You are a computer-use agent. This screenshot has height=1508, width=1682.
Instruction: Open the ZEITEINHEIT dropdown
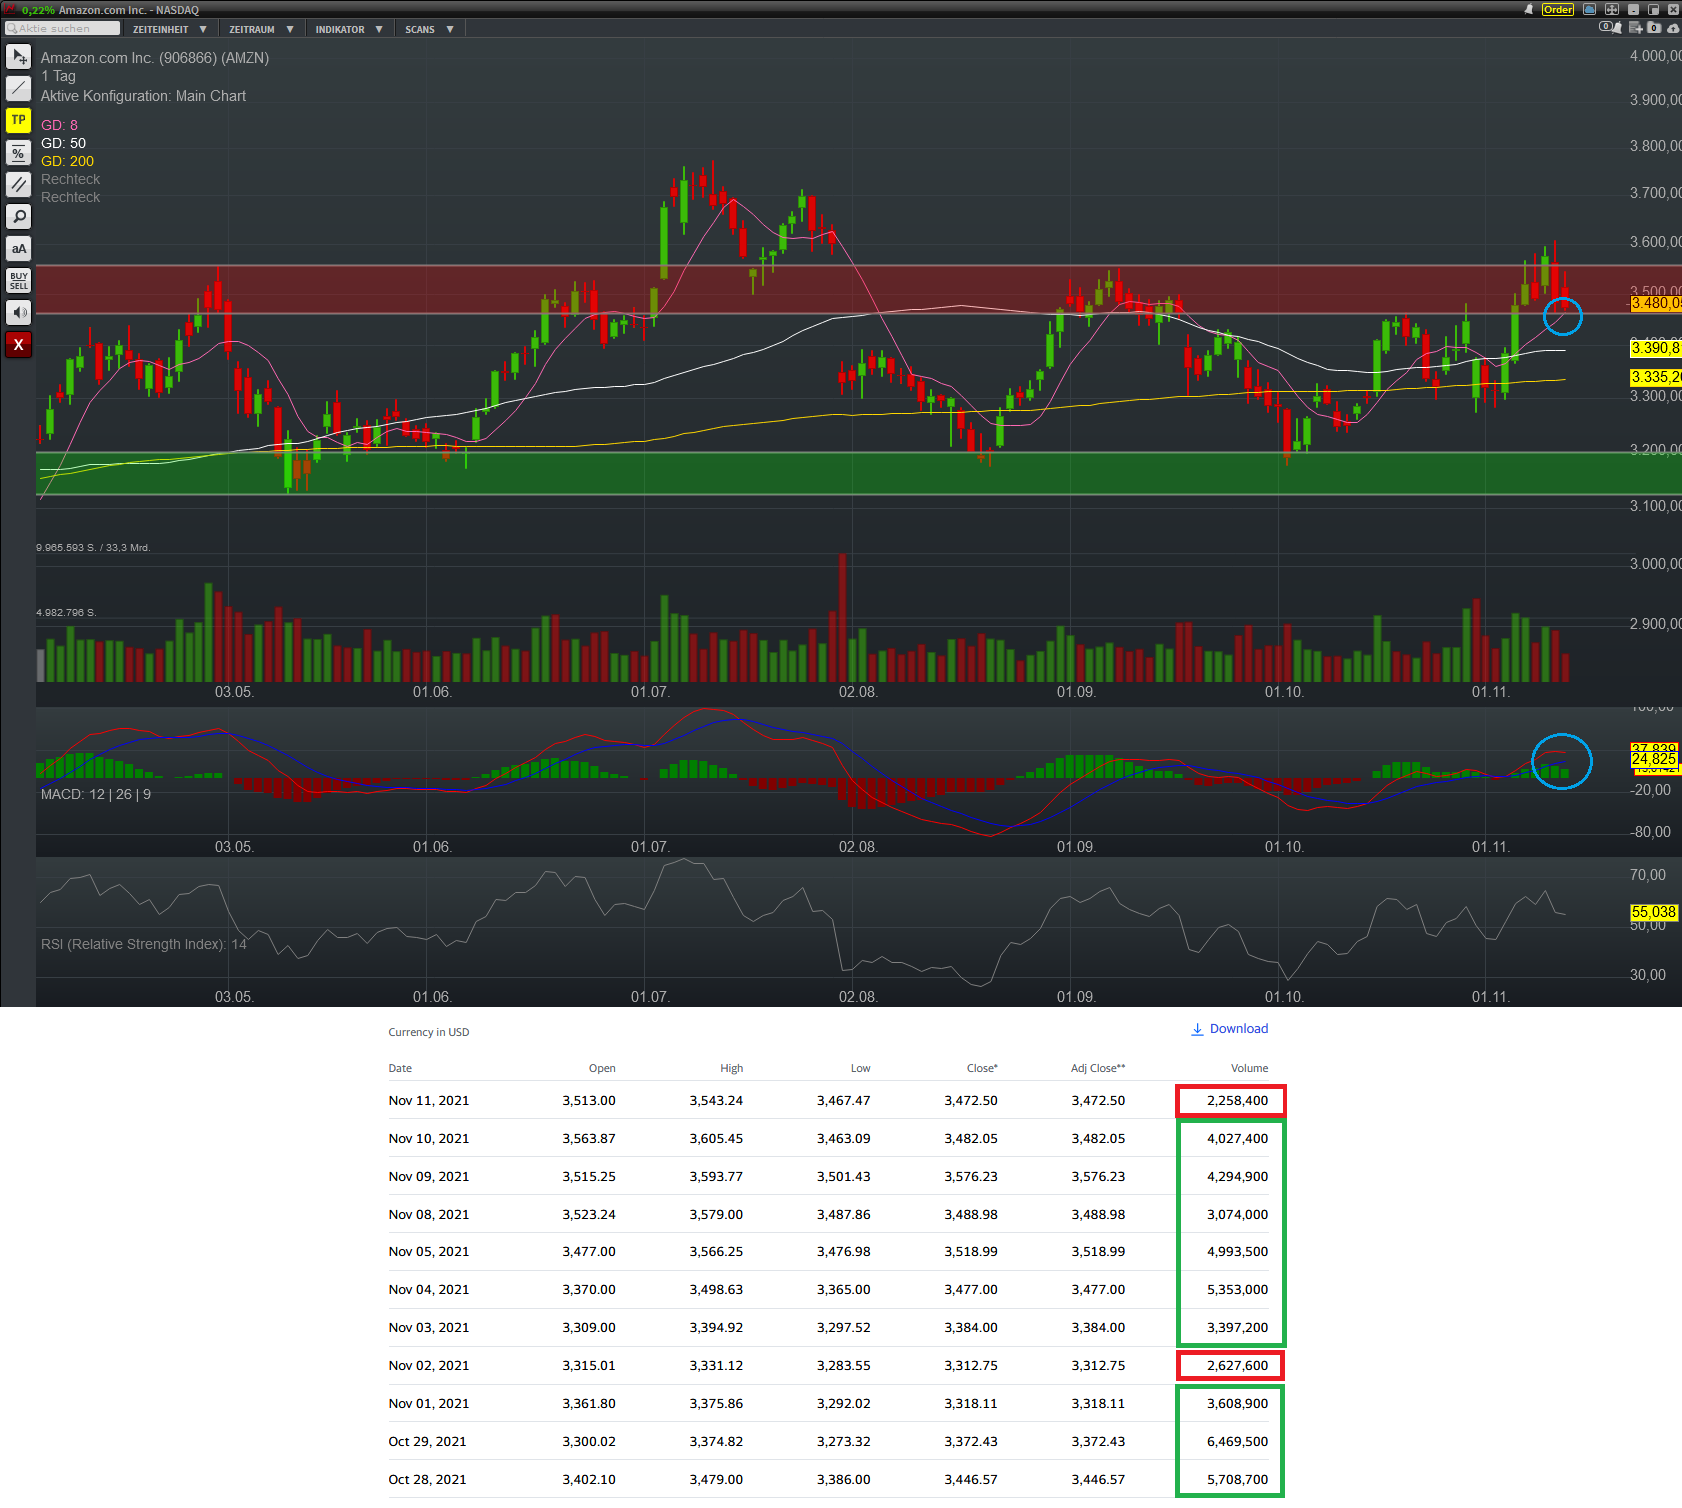[x=169, y=29]
